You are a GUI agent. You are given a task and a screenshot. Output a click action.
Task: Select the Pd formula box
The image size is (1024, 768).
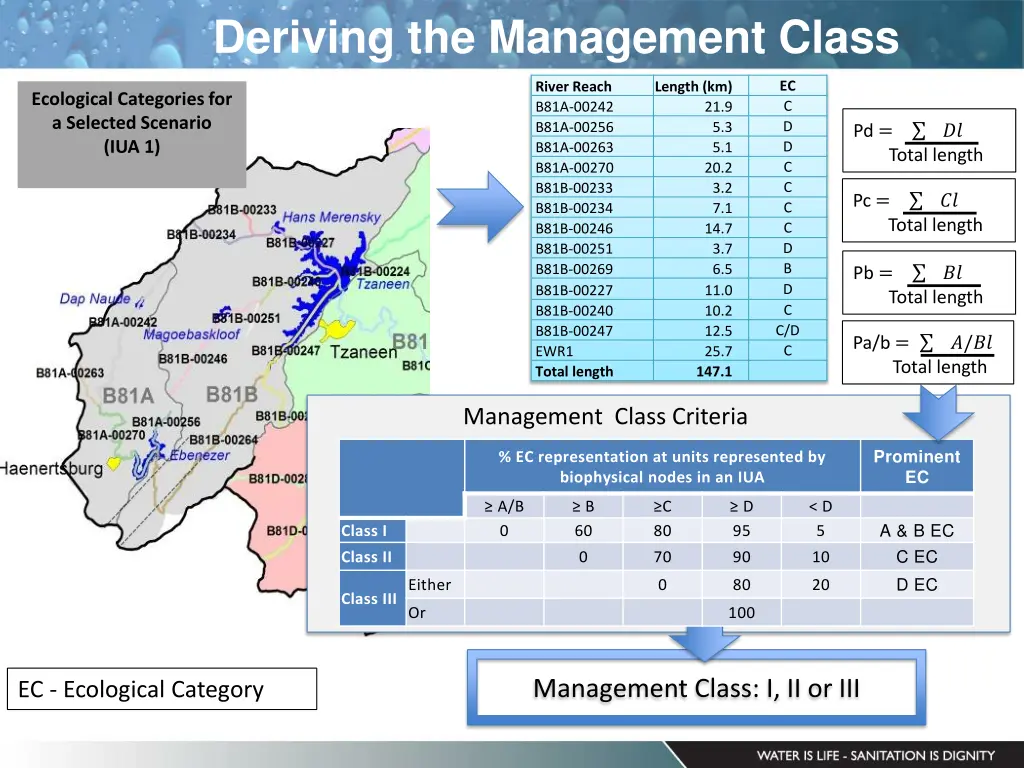coord(929,143)
